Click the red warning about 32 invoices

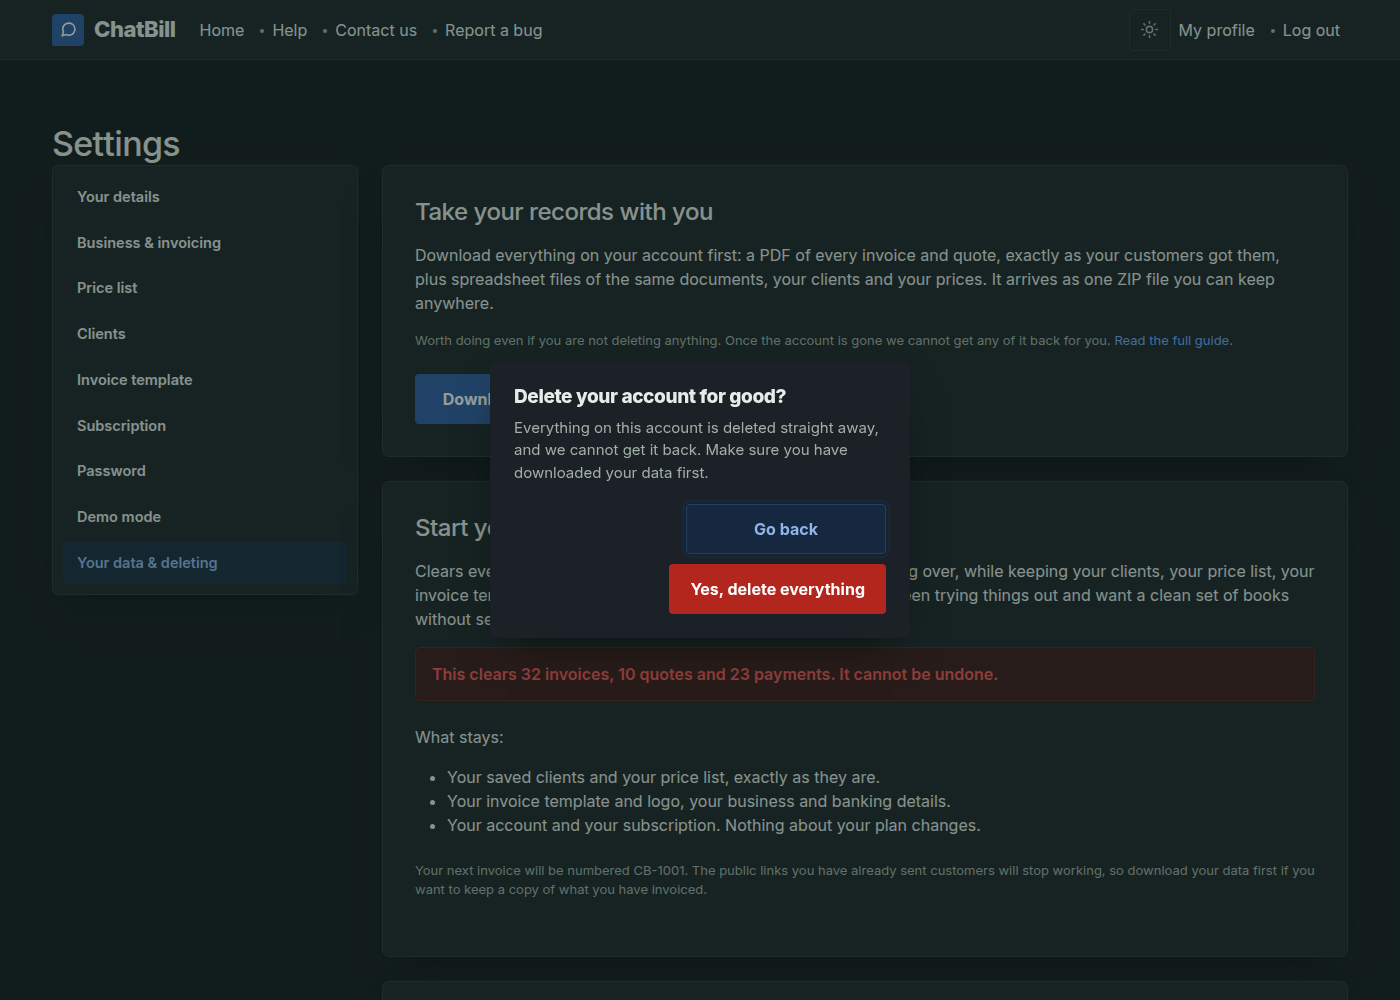[x=865, y=674]
